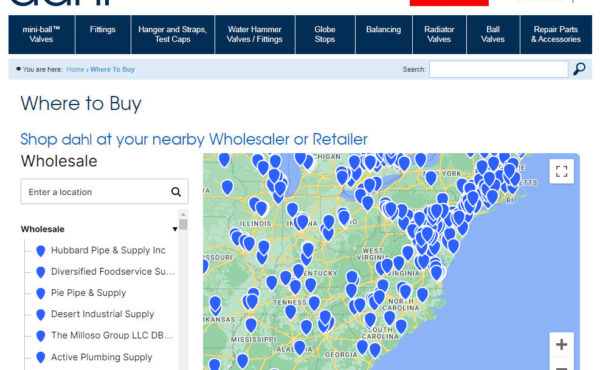
Task: Open the Fittings menu item
Action: point(103,34)
